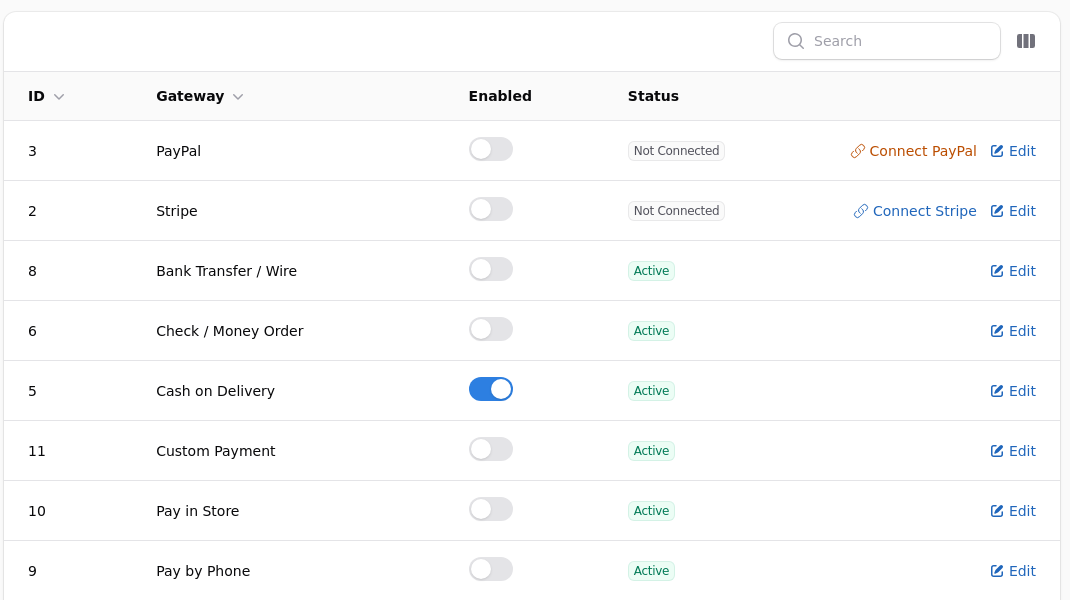The image size is (1070, 600).
Task: Click Connect PayPal link
Action: pos(913,151)
